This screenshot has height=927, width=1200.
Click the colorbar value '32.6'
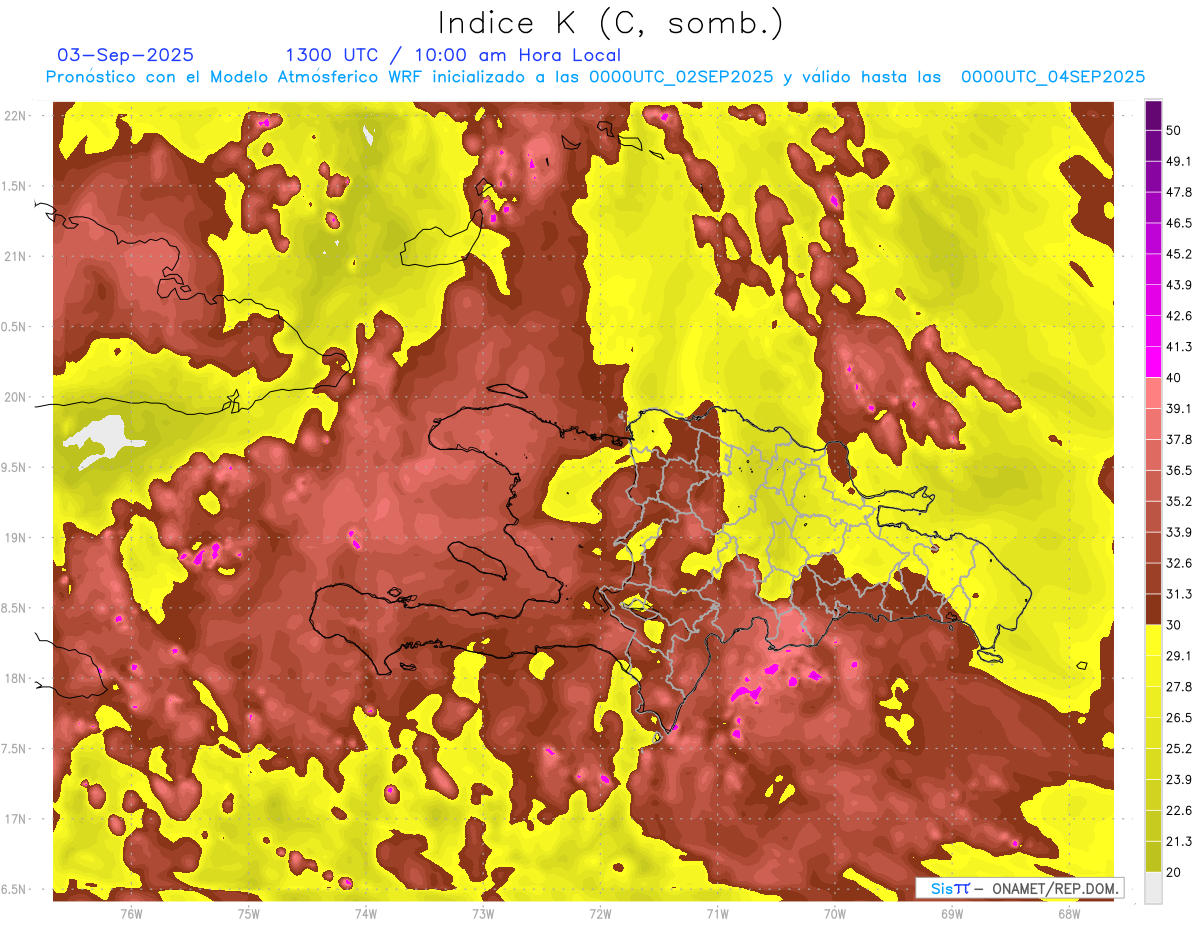click(x=1178, y=563)
